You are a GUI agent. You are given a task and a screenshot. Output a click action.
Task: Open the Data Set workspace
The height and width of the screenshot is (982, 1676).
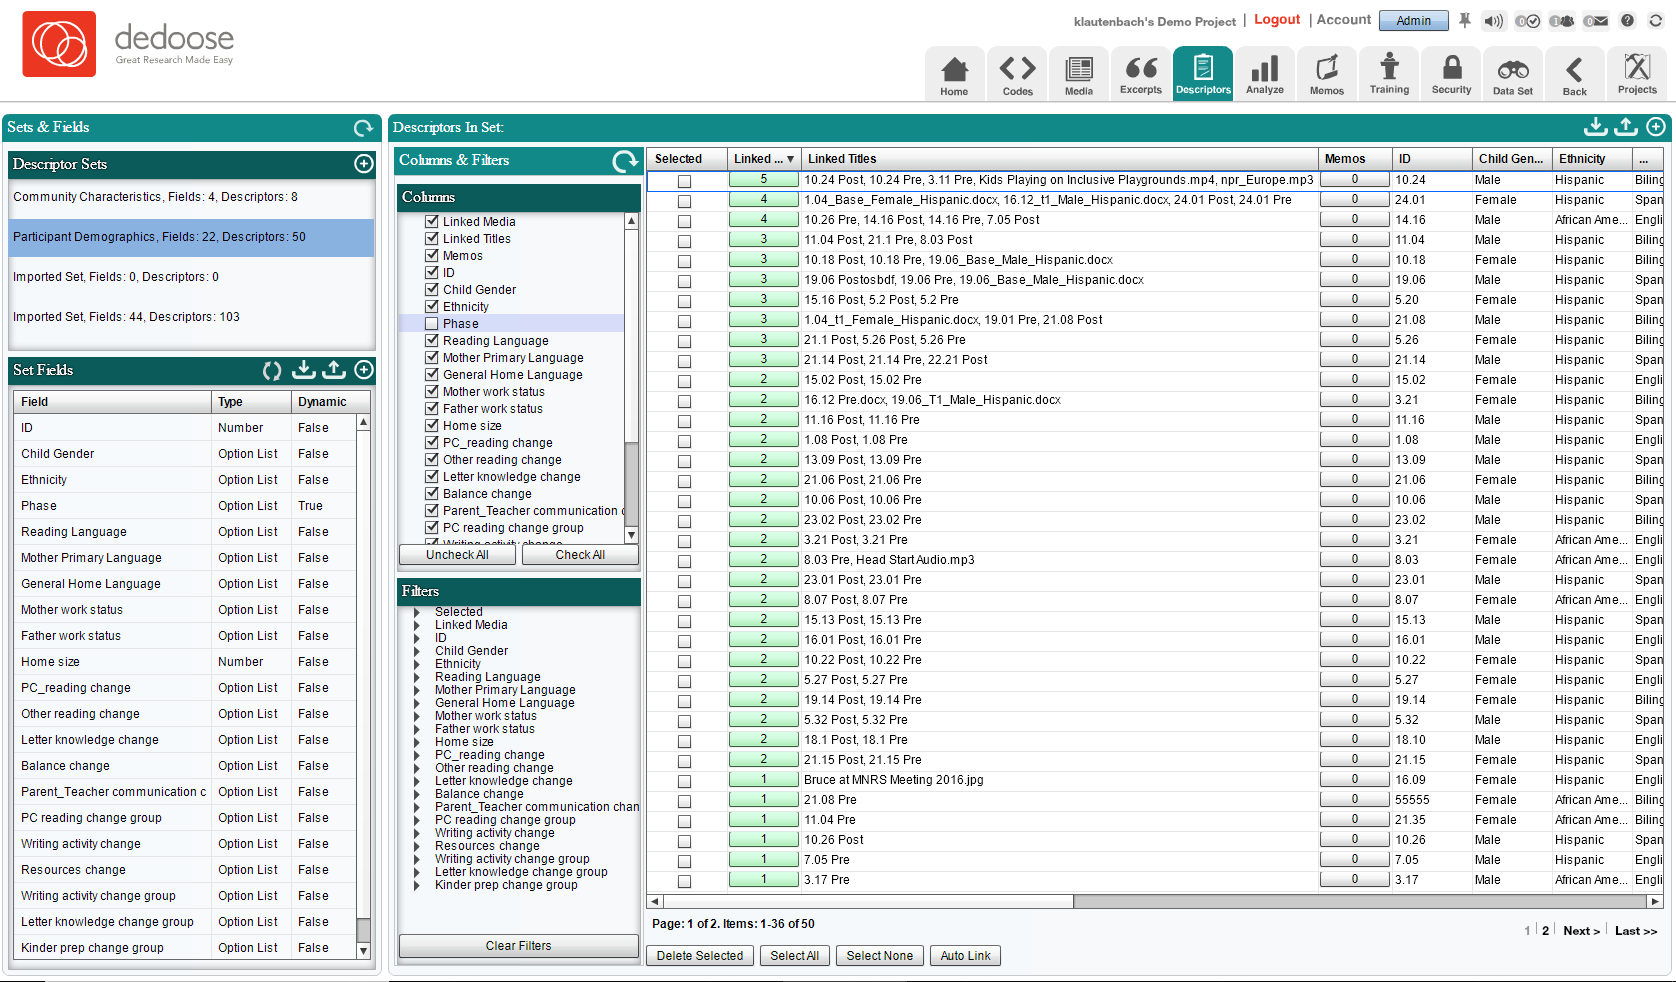(x=1513, y=74)
